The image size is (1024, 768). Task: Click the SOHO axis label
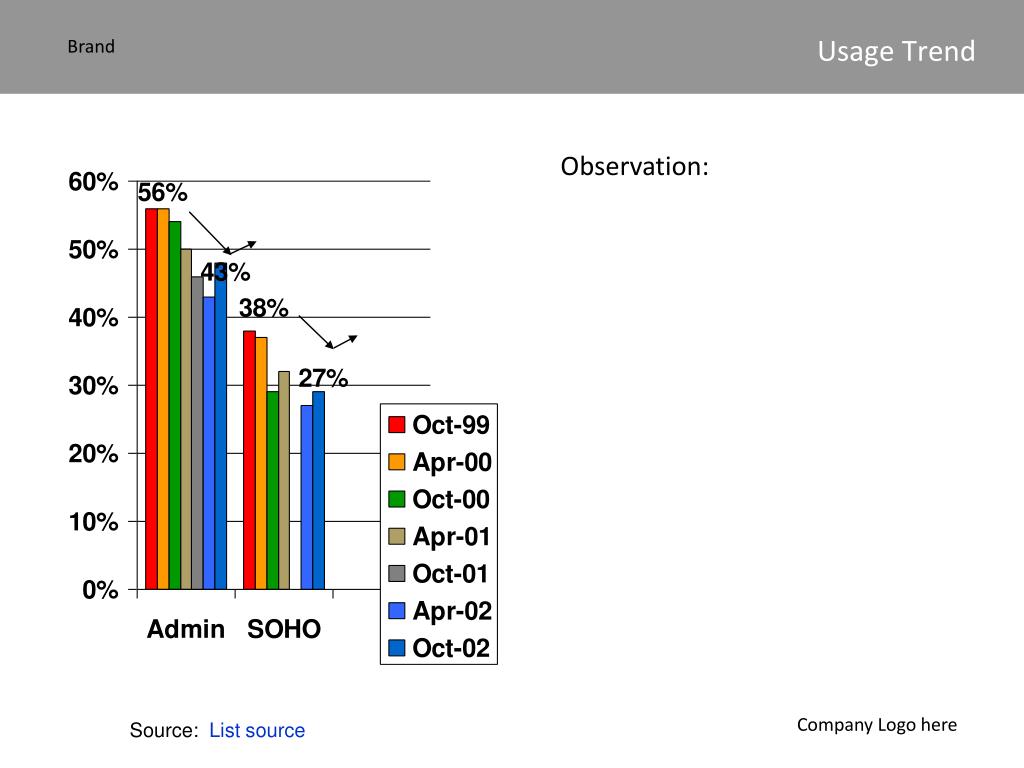coord(283,629)
